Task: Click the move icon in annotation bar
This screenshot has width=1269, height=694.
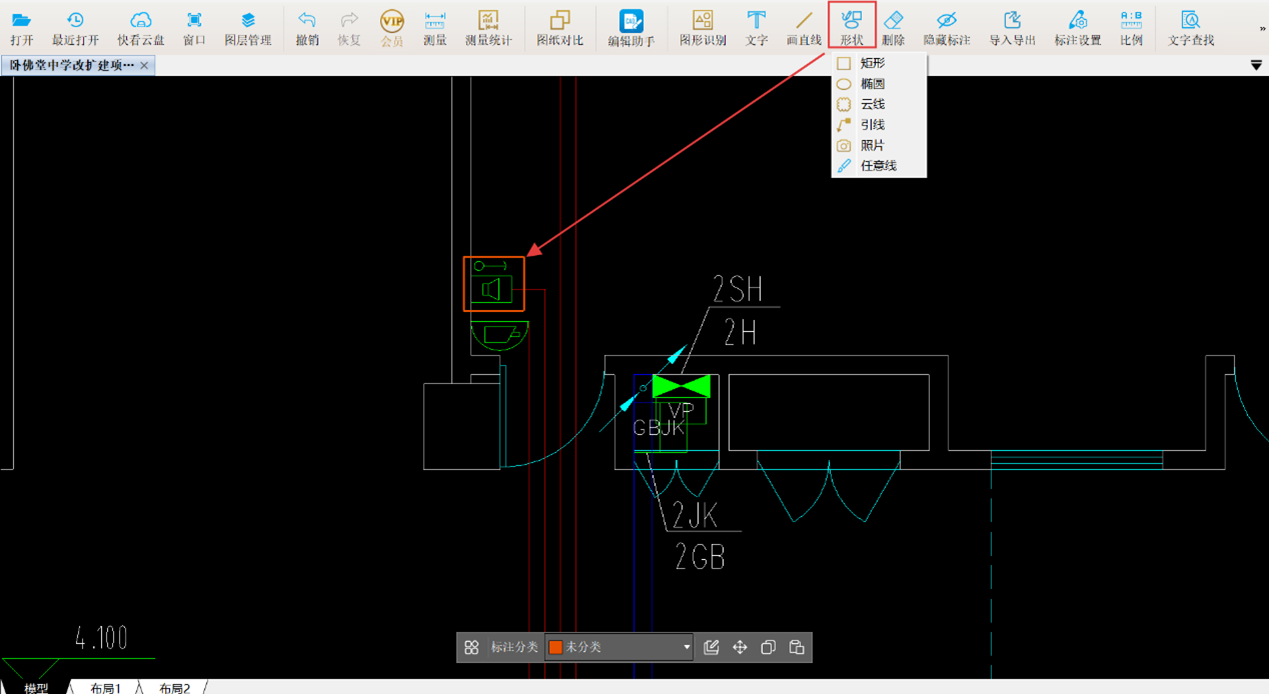Action: [x=740, y=648]
